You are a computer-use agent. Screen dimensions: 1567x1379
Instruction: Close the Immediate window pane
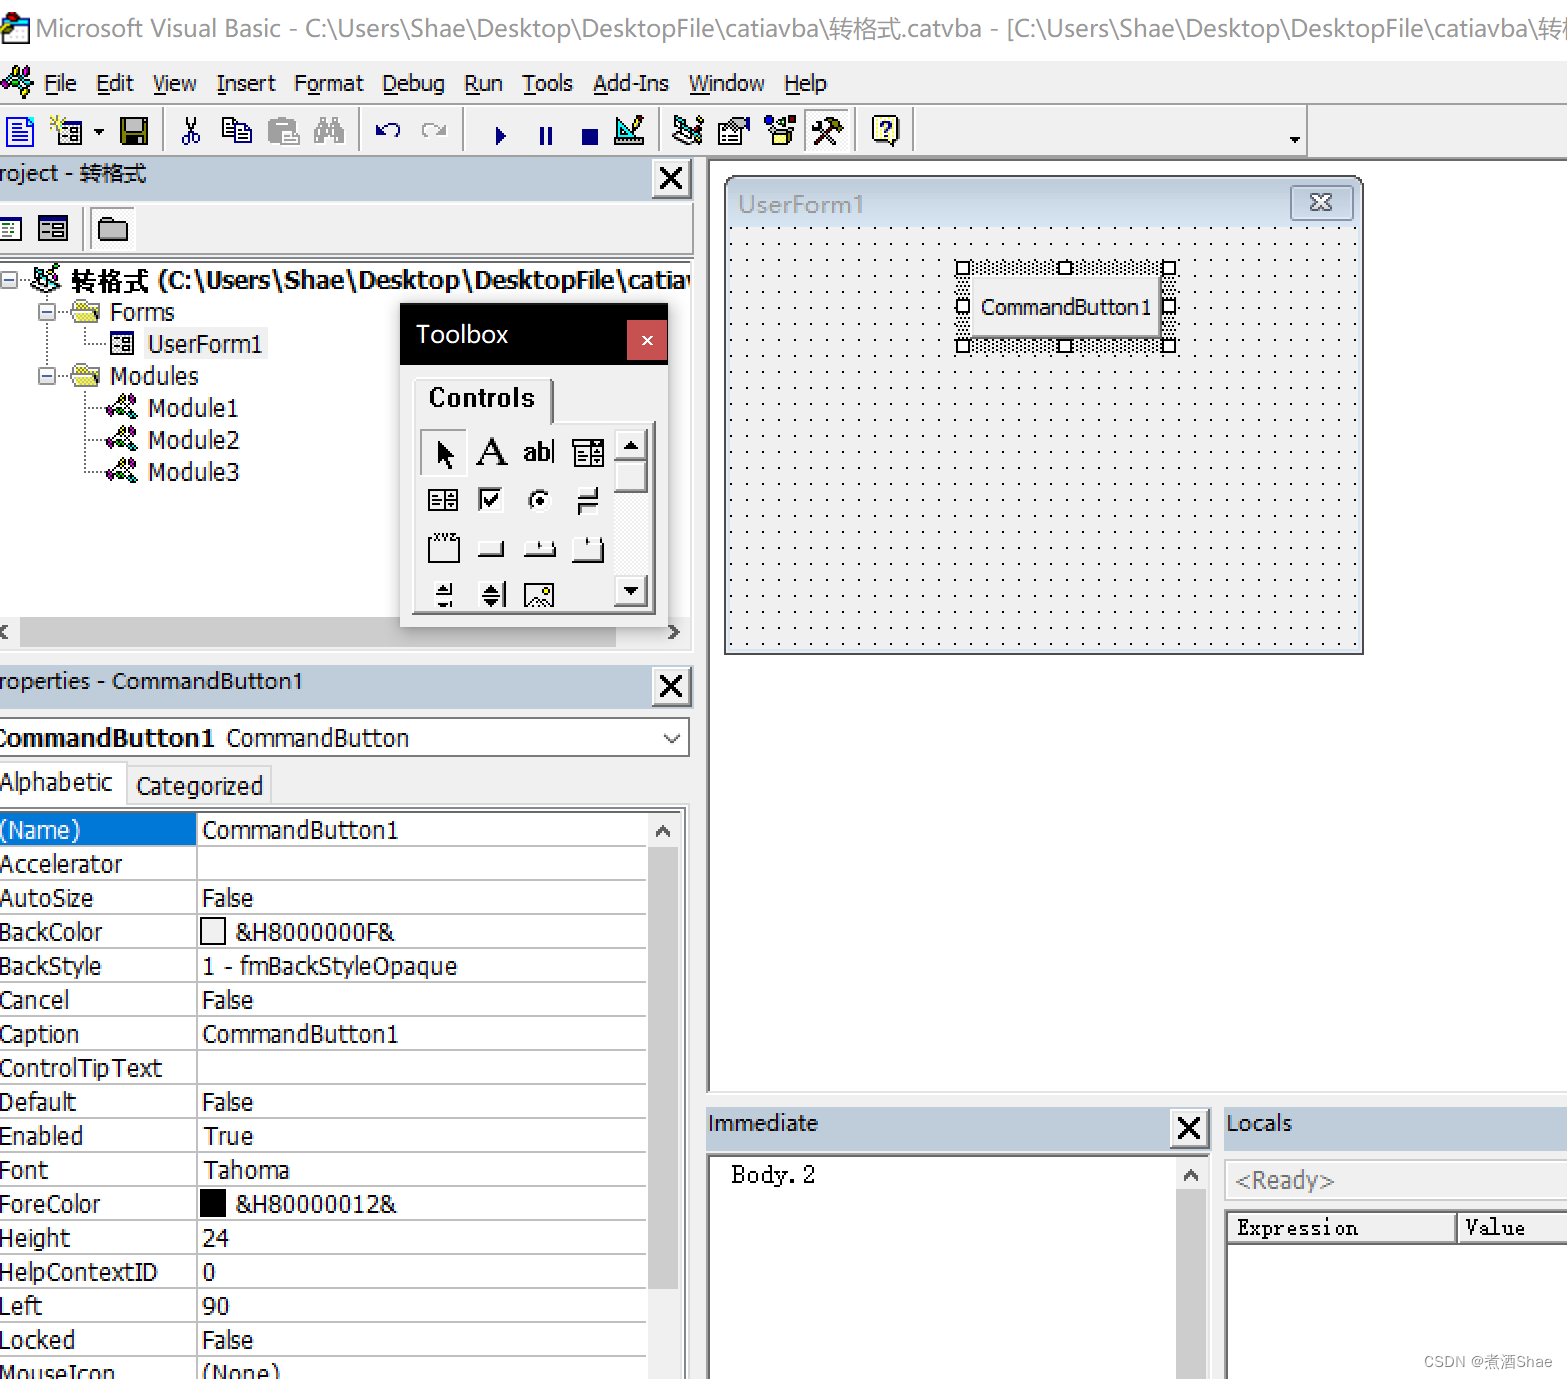coord(1189,1128)
